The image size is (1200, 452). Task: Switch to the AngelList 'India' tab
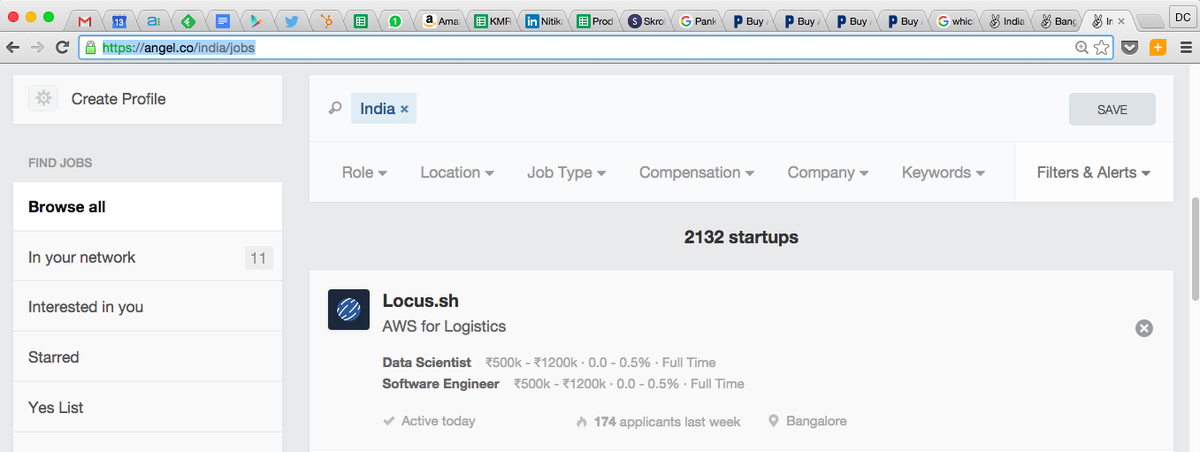click(1007, 20)
